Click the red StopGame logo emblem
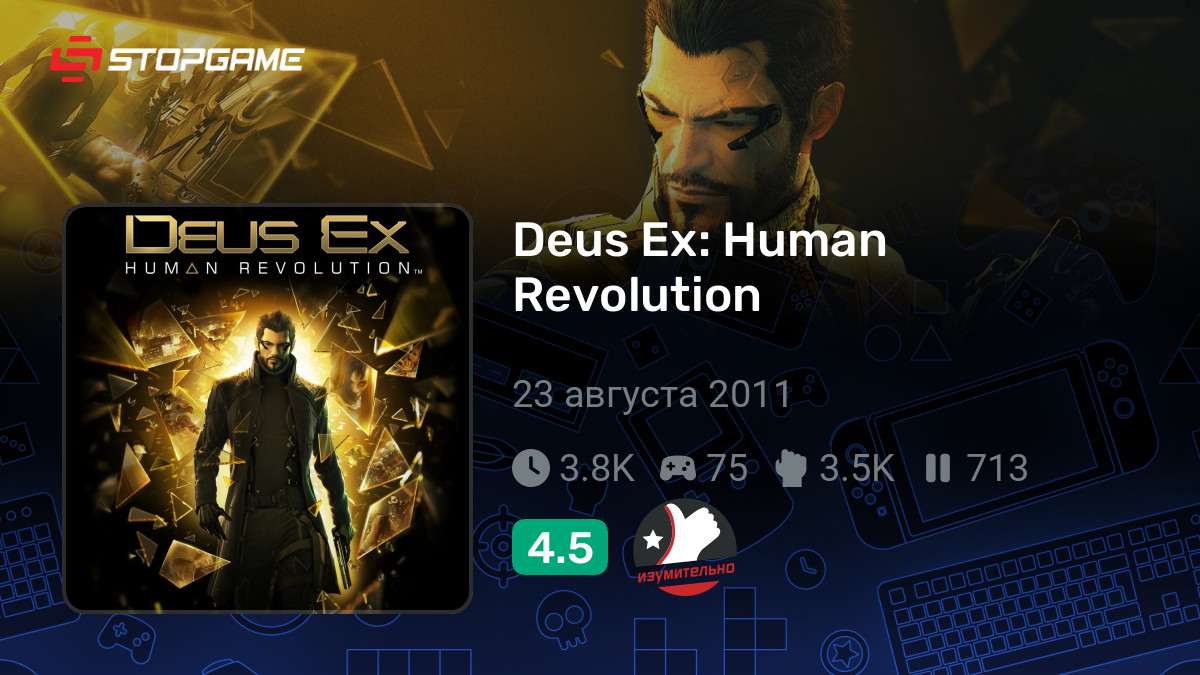Viewport: 1200px width, 675px height. tap(75, 59)
